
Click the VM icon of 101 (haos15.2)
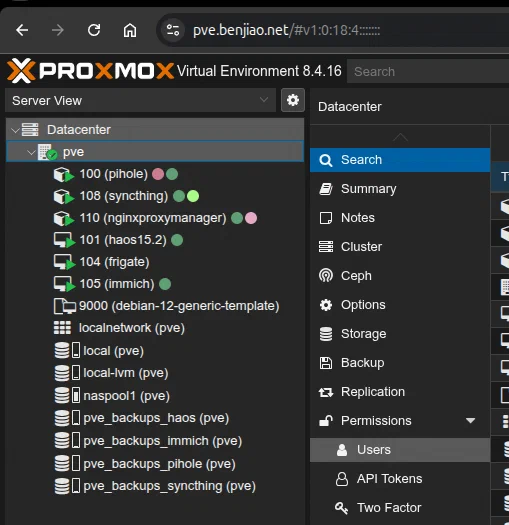click(64, 240)
